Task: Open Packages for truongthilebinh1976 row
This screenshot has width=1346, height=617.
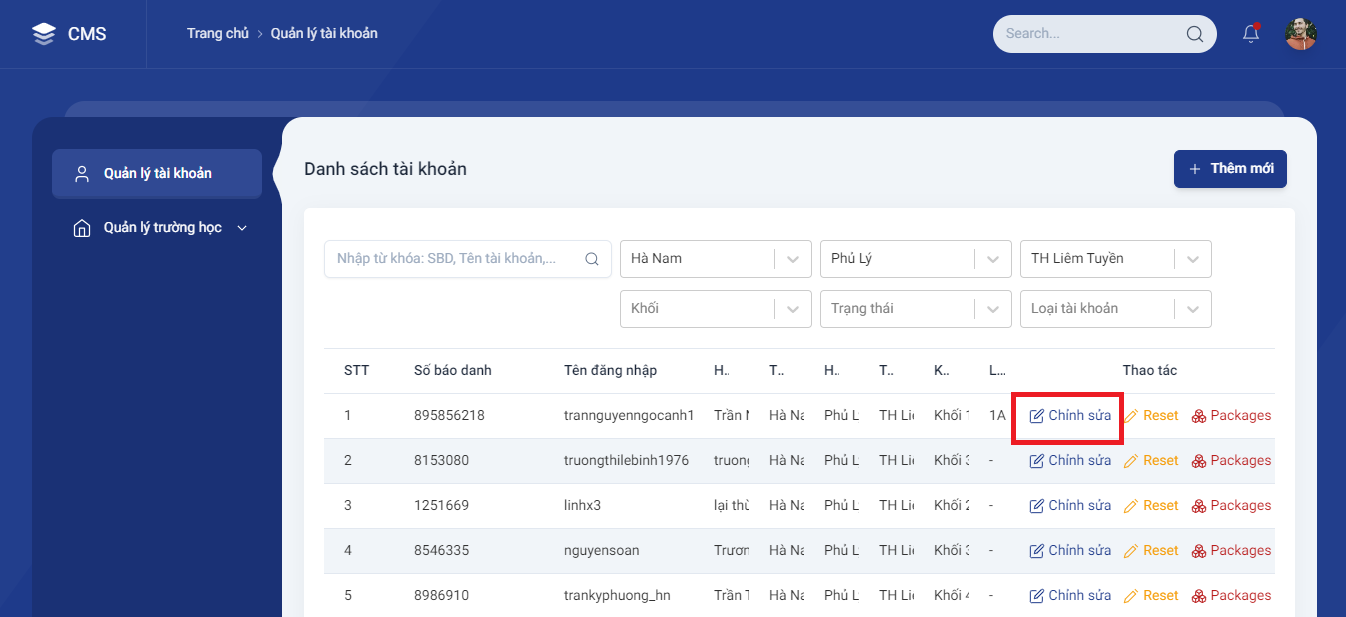Action: coord(1231,461)
